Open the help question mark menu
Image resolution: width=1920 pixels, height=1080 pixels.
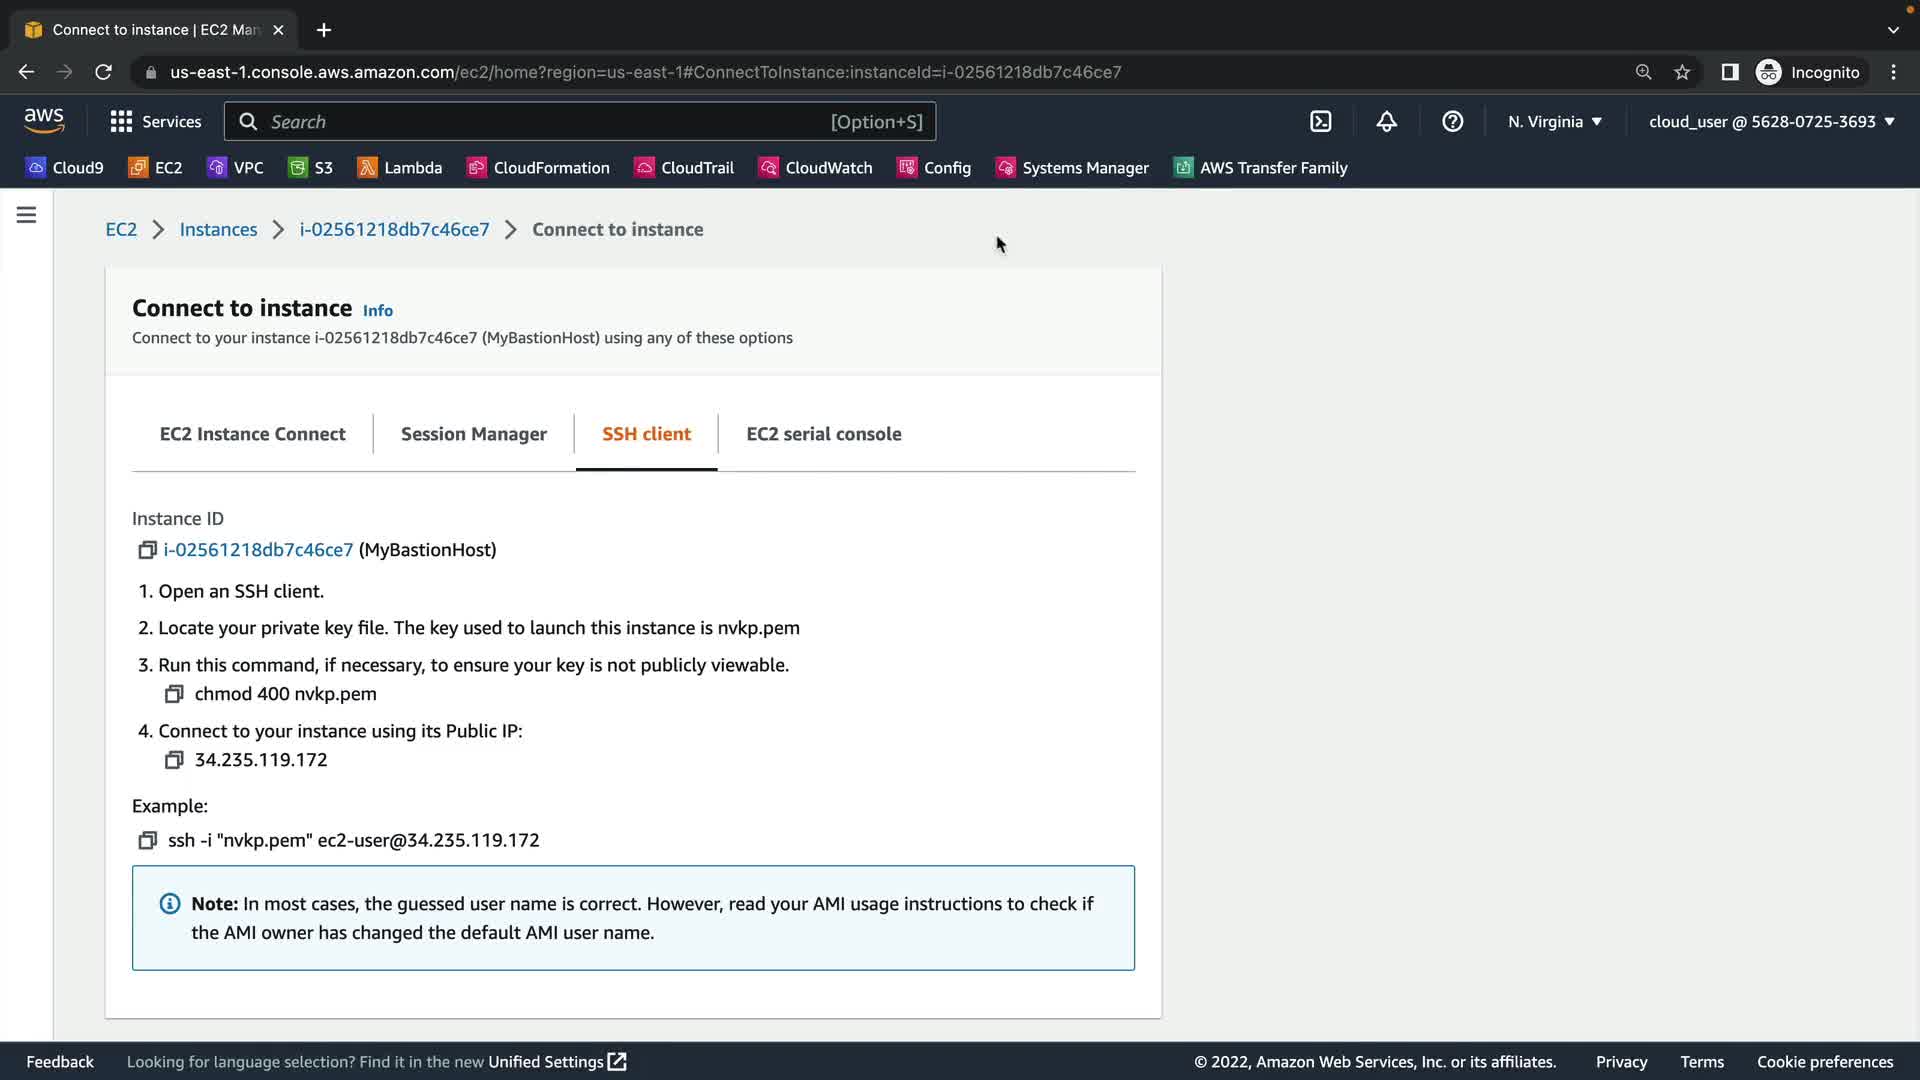1452,121
